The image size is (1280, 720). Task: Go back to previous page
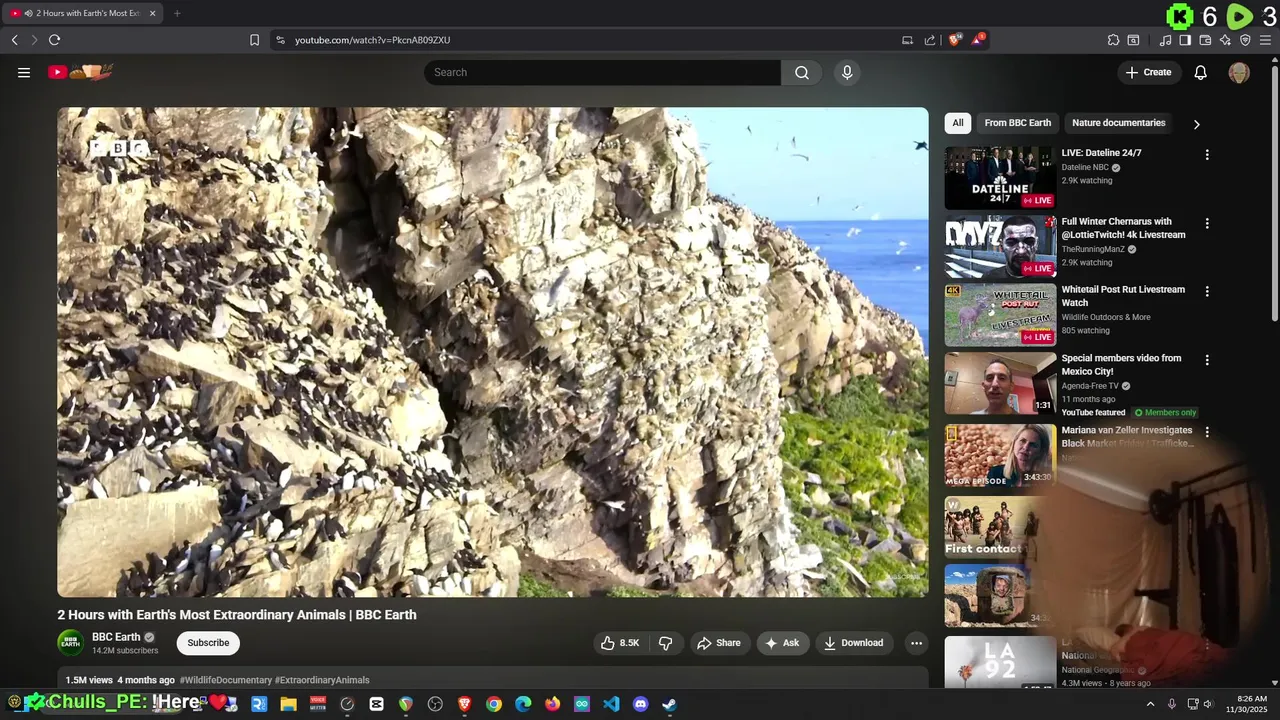(x=14, y=40)
